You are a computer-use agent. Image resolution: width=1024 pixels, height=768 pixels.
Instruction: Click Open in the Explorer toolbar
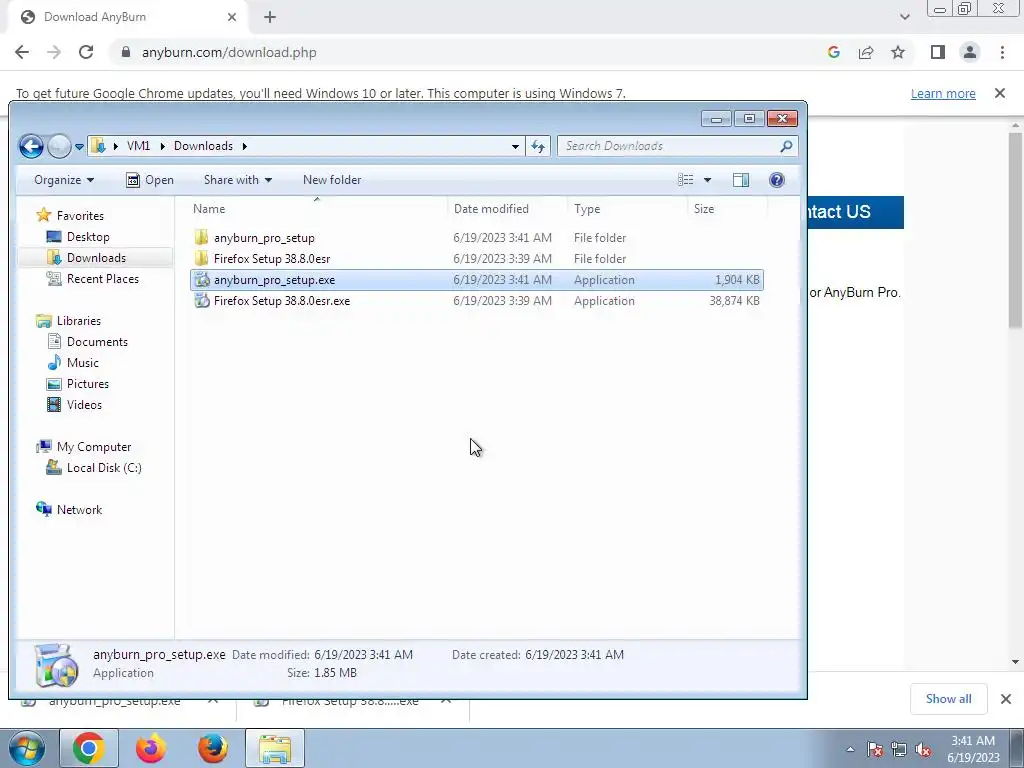point(150,180)
